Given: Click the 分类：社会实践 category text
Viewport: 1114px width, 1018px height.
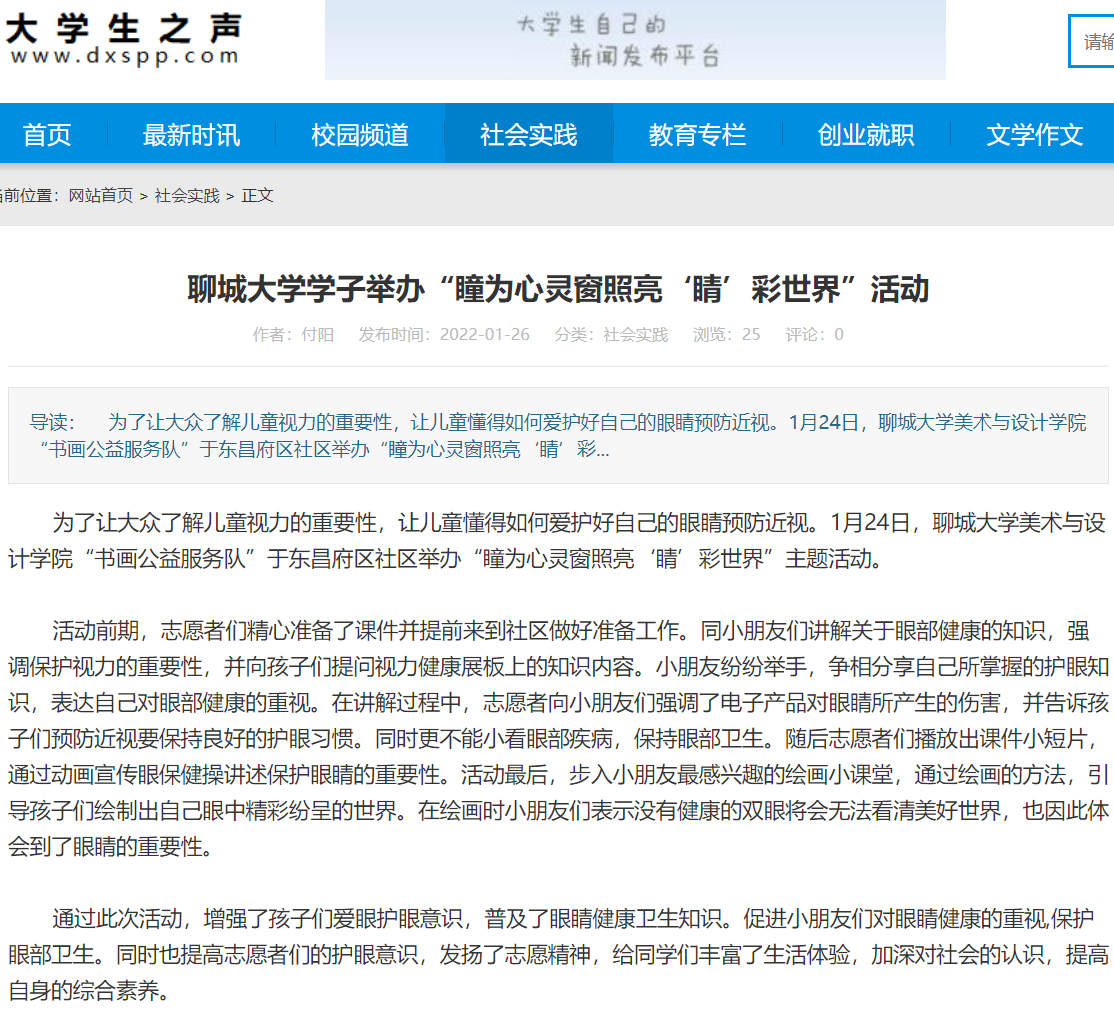Looking at the screenshot, I should 611,335.
